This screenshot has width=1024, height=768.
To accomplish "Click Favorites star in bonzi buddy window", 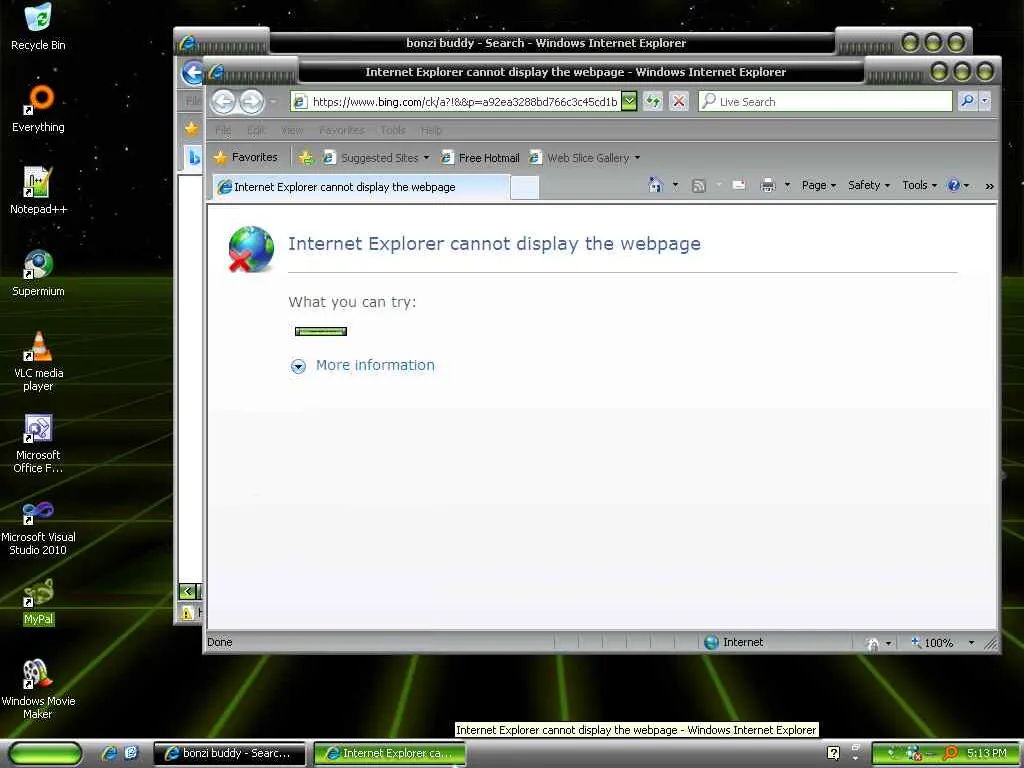I will click(x=191, y=129).
